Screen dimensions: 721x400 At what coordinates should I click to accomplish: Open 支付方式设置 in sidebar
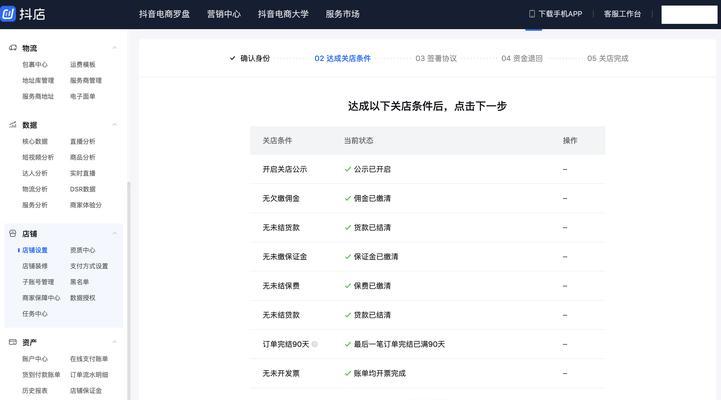89,266
